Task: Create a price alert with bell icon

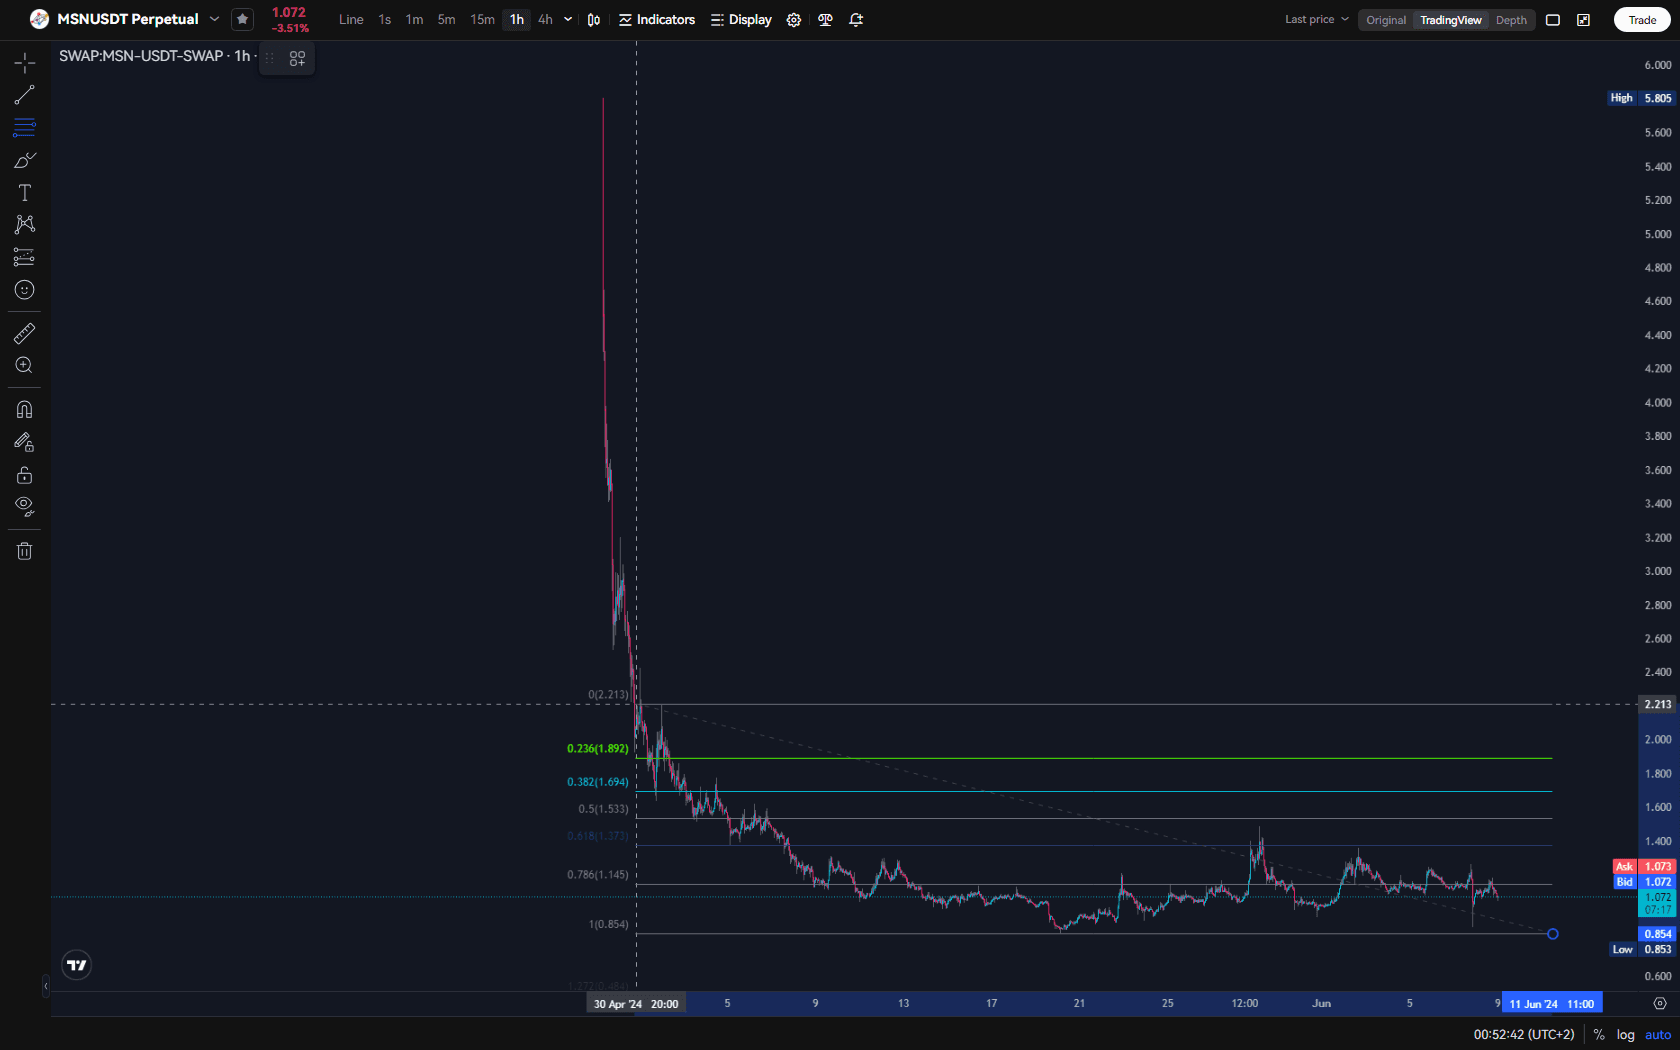Action: point(856,20)
